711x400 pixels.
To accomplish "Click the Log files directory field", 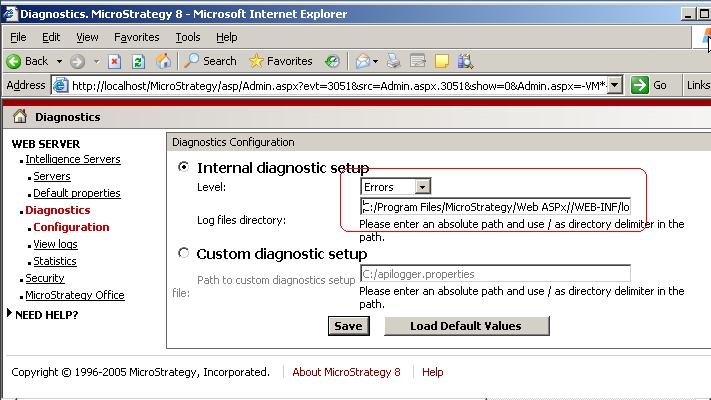I will (496, 207).
